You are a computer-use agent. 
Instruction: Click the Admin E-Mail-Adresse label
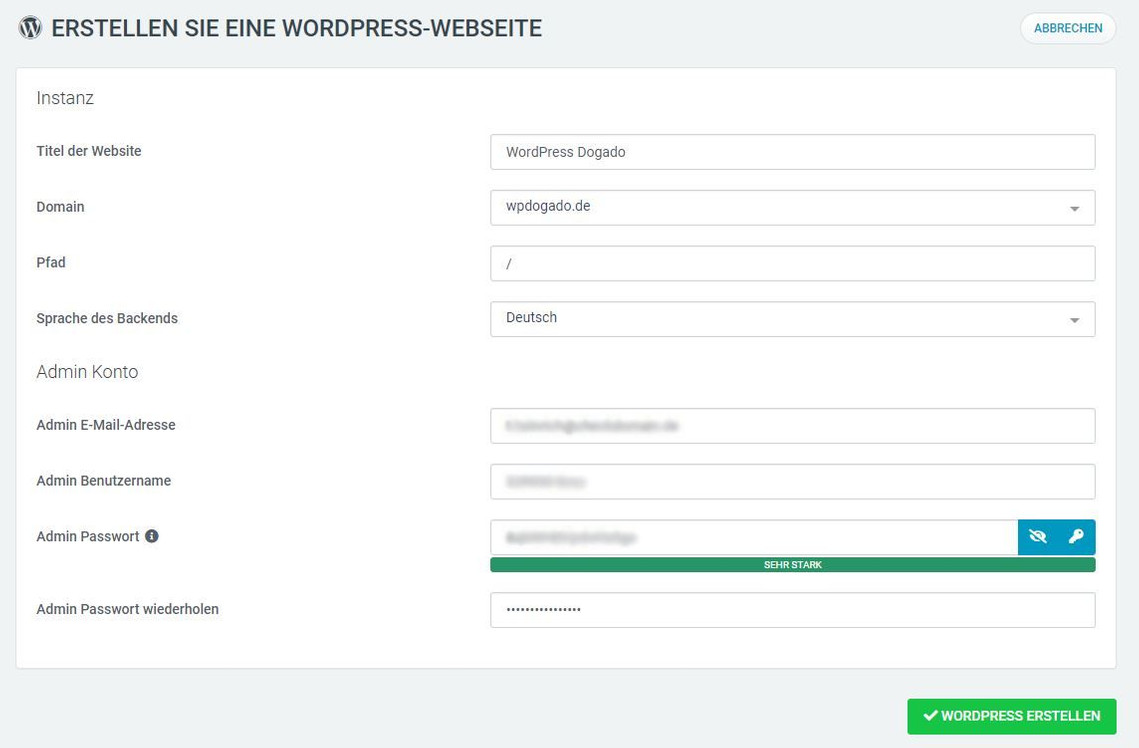106,425
